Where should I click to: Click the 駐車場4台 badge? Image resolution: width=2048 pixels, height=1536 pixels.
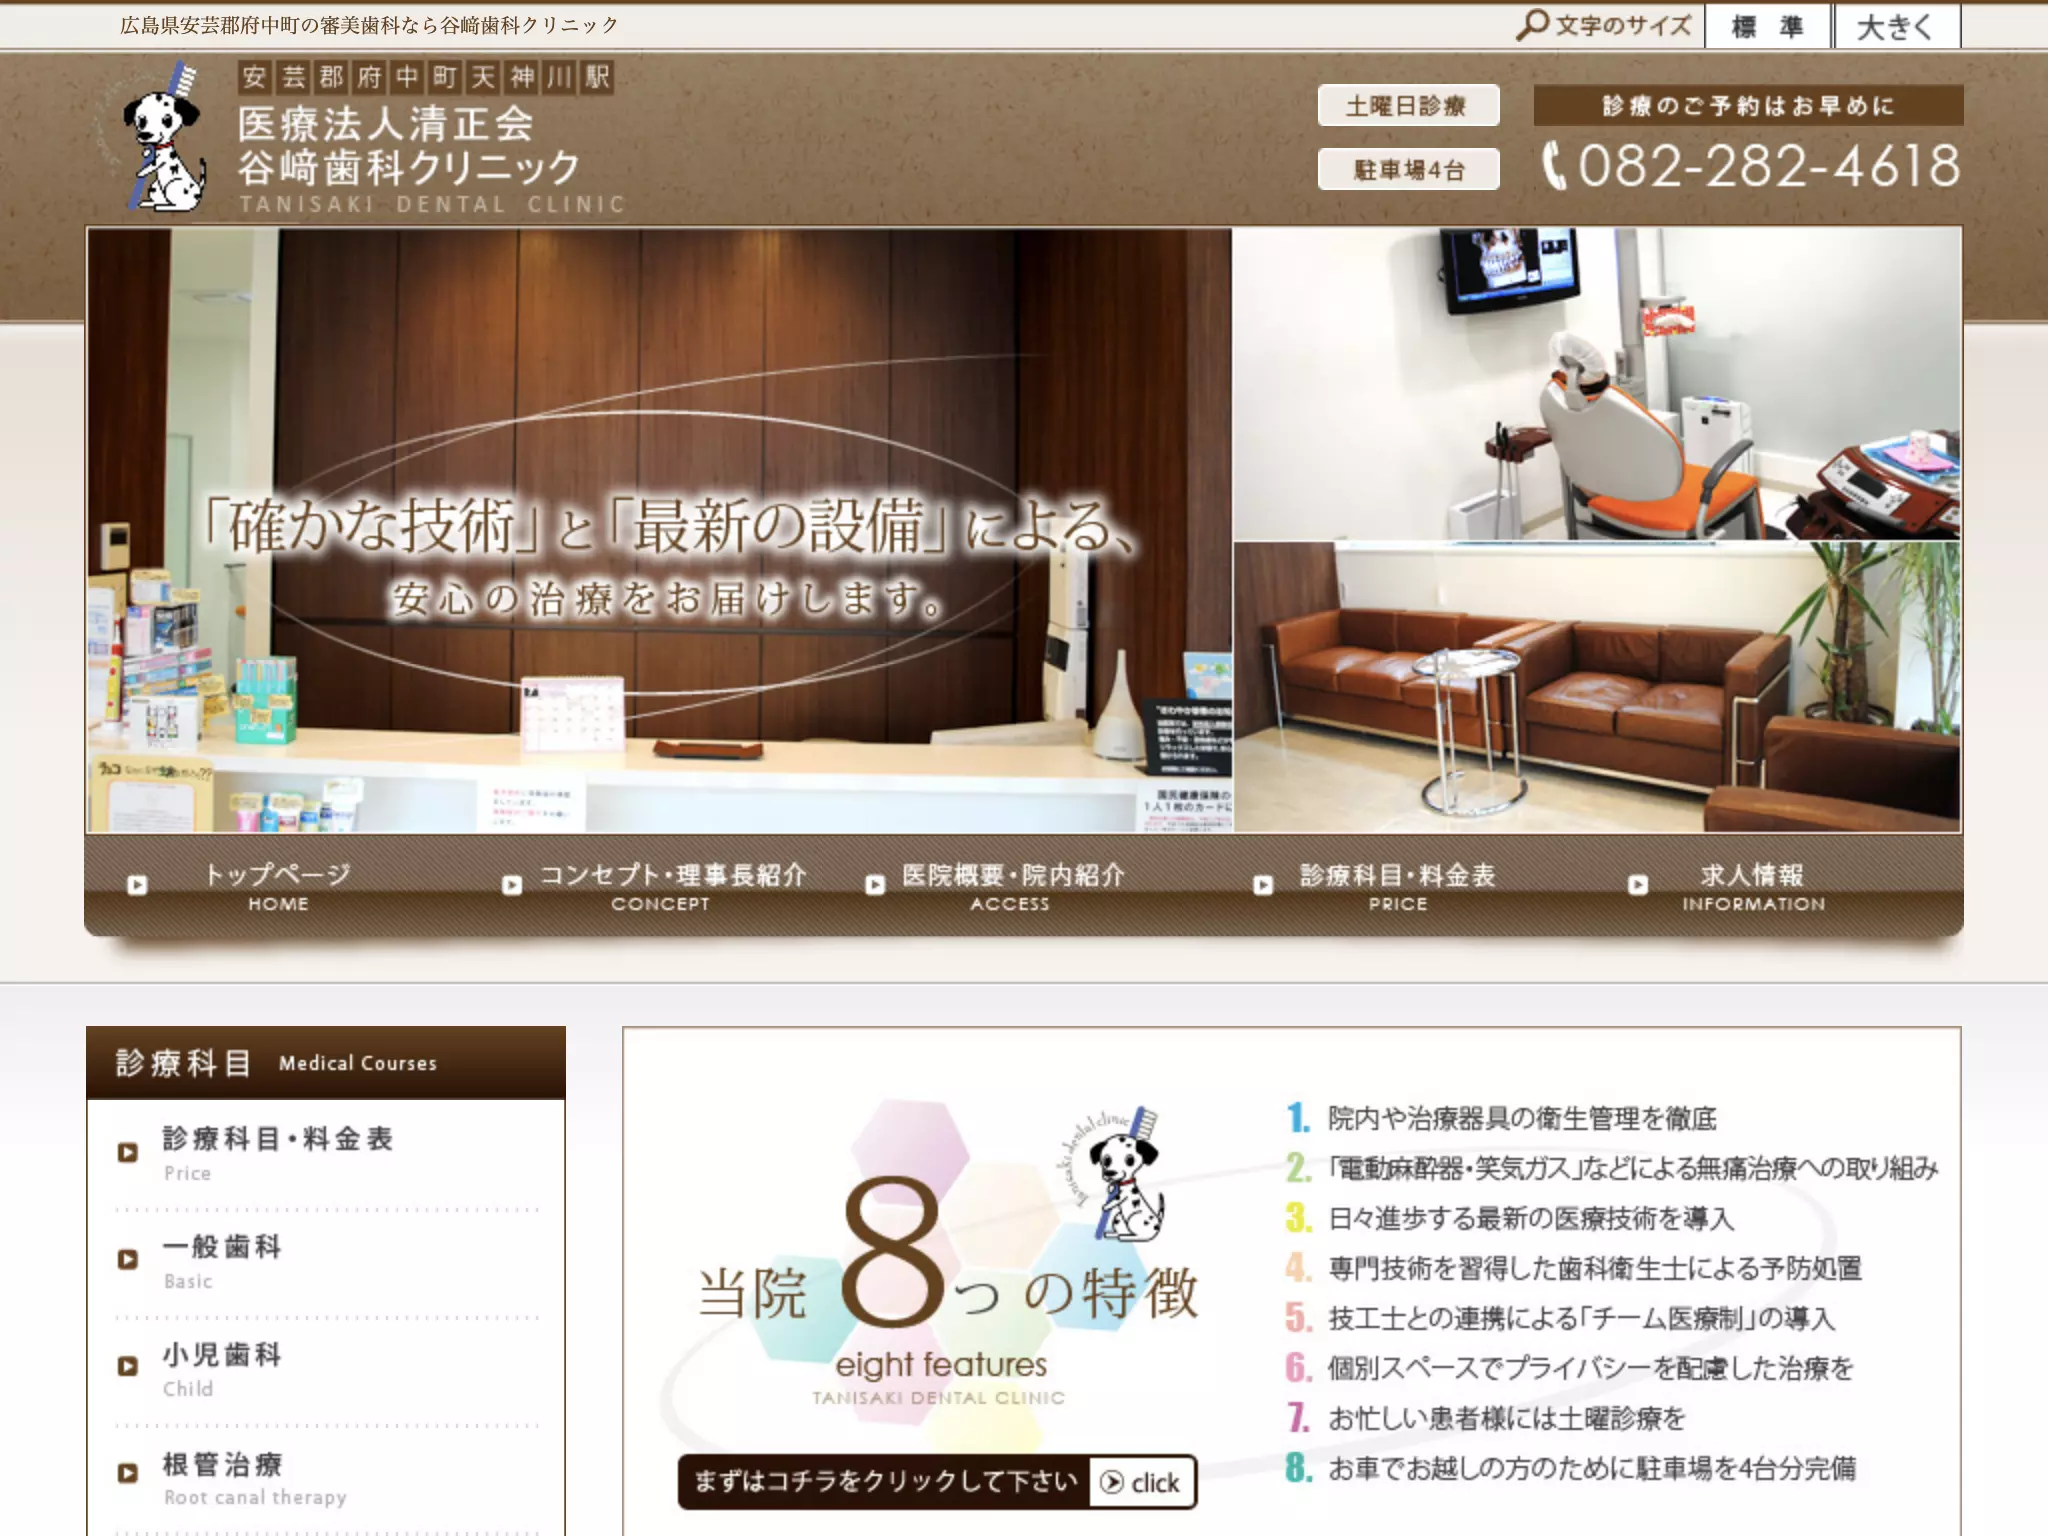[1408, 169]
